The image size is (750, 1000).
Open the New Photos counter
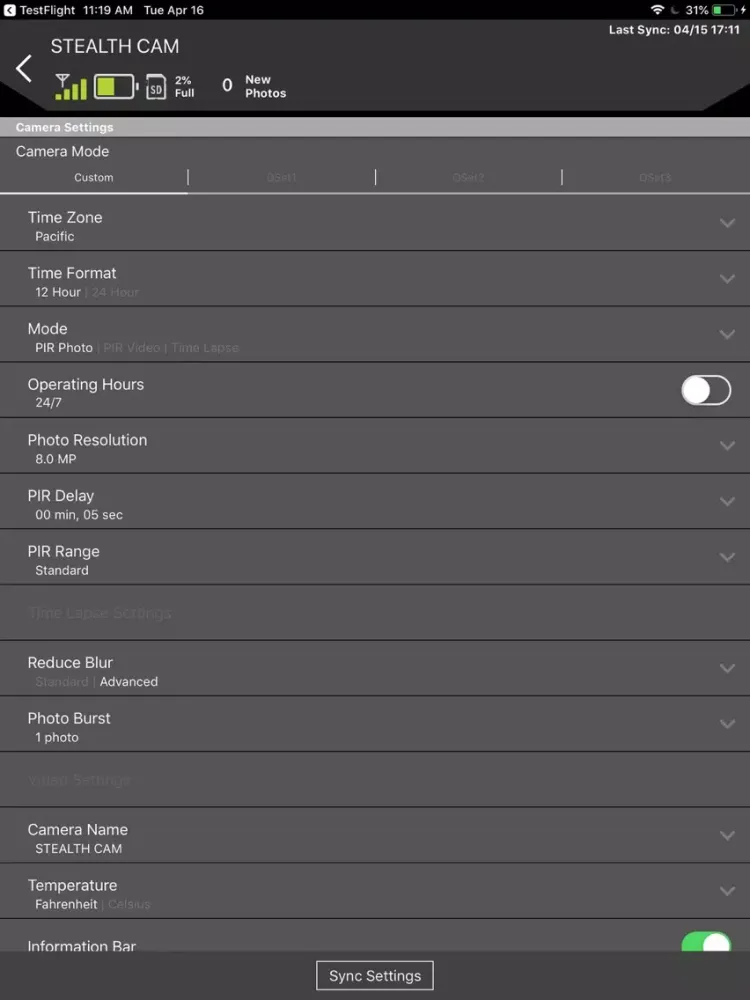254,86
